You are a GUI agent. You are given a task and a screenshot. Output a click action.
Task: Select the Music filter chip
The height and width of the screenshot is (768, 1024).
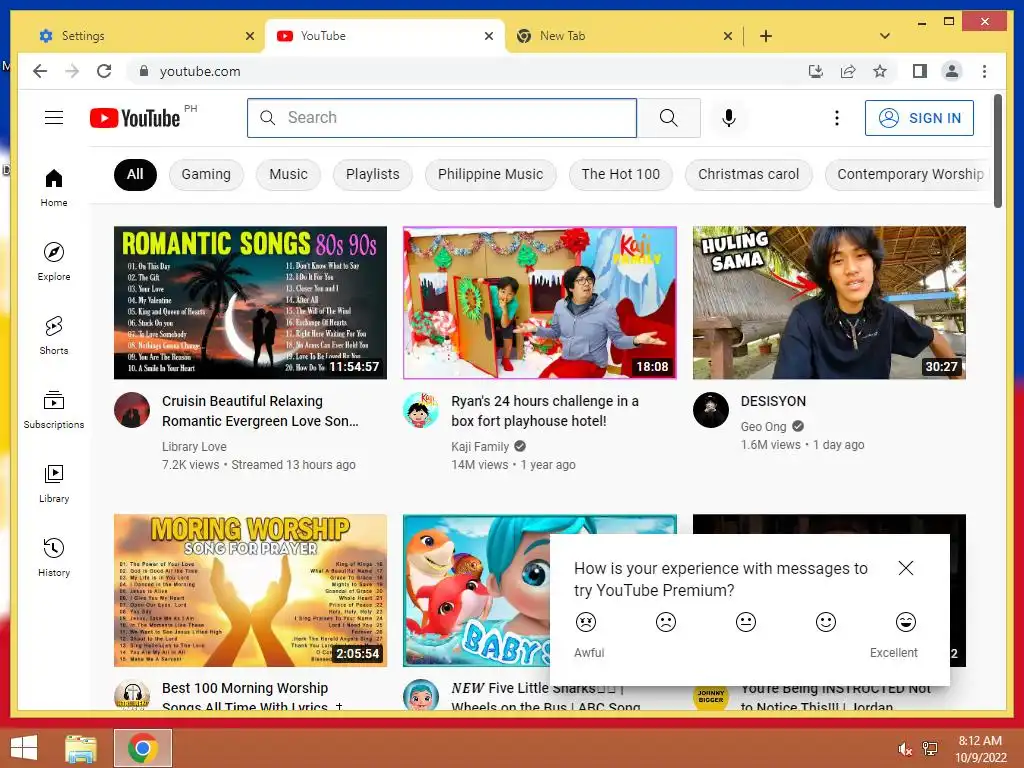tap(288, 174)
